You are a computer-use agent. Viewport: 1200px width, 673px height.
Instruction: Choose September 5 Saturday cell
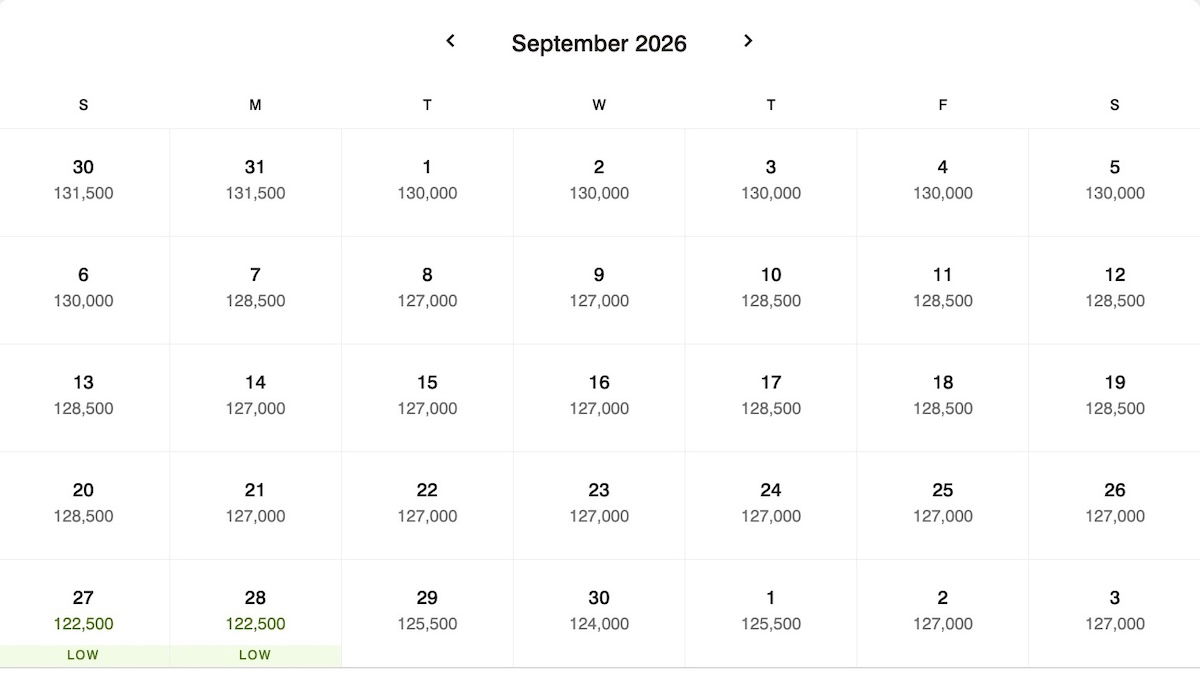(x=1114, y=181)
